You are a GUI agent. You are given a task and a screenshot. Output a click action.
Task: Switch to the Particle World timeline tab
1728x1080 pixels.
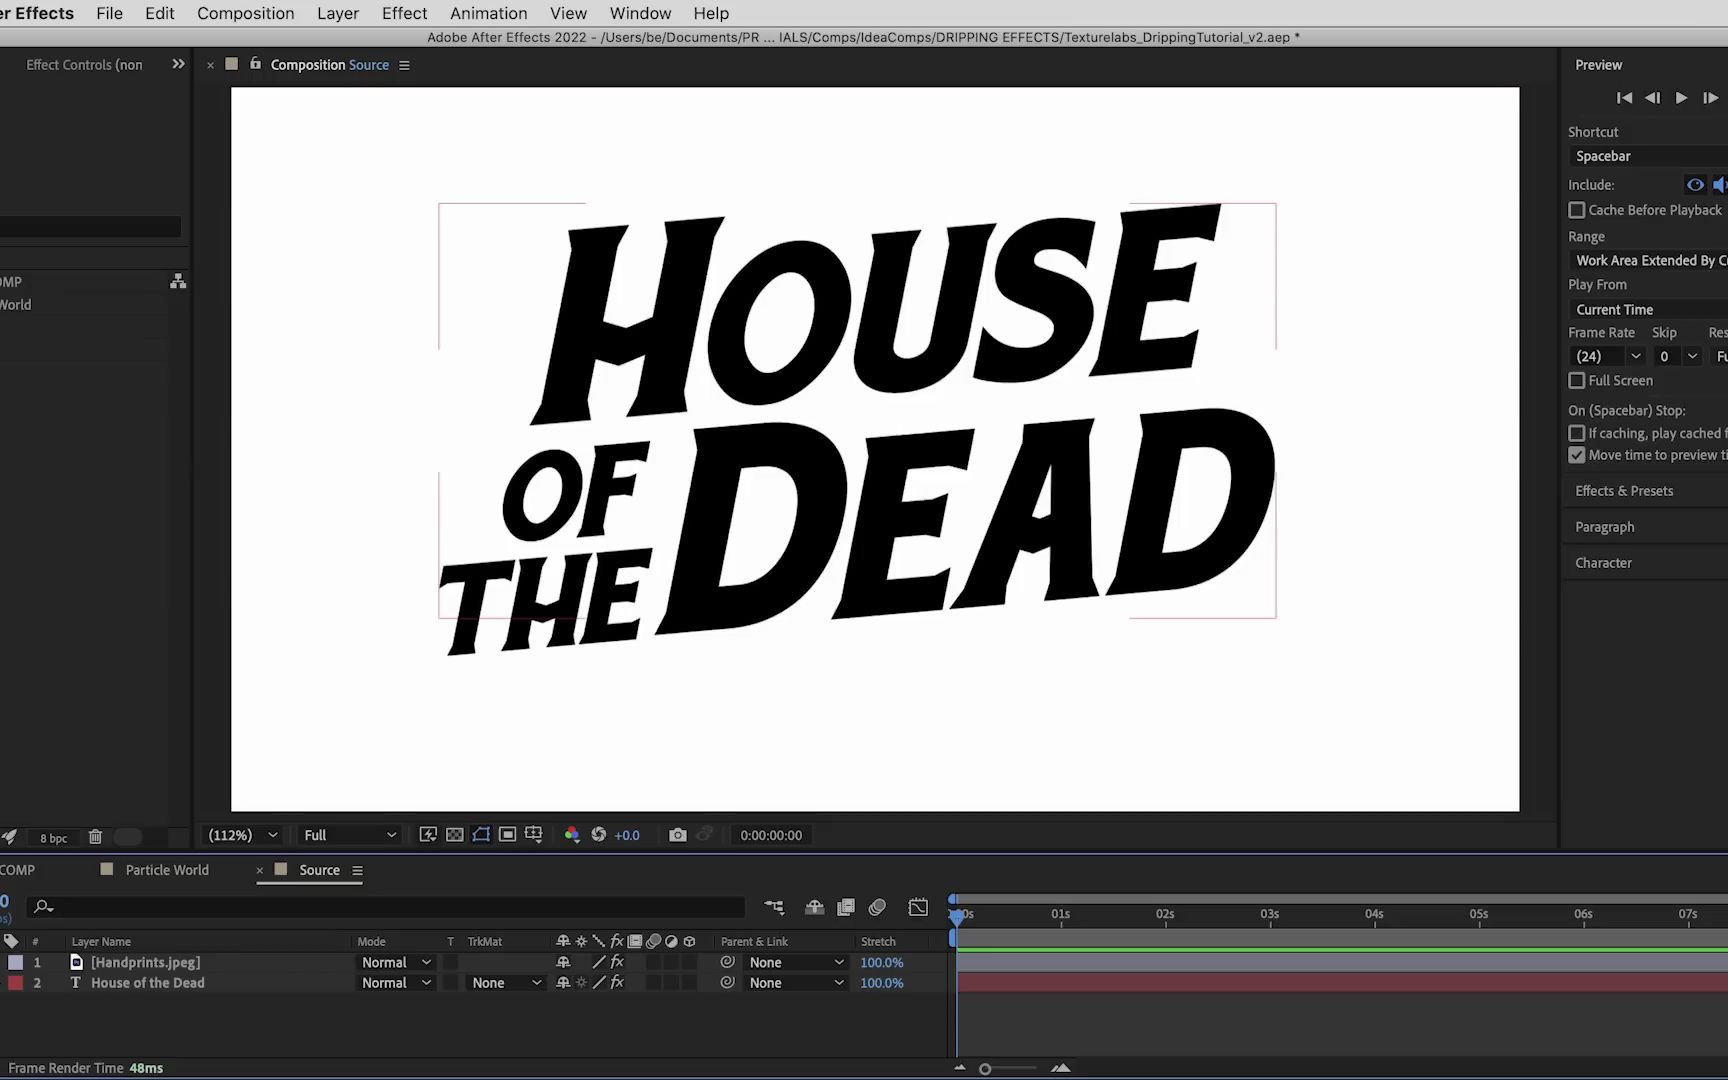click(x=167, y=870)
